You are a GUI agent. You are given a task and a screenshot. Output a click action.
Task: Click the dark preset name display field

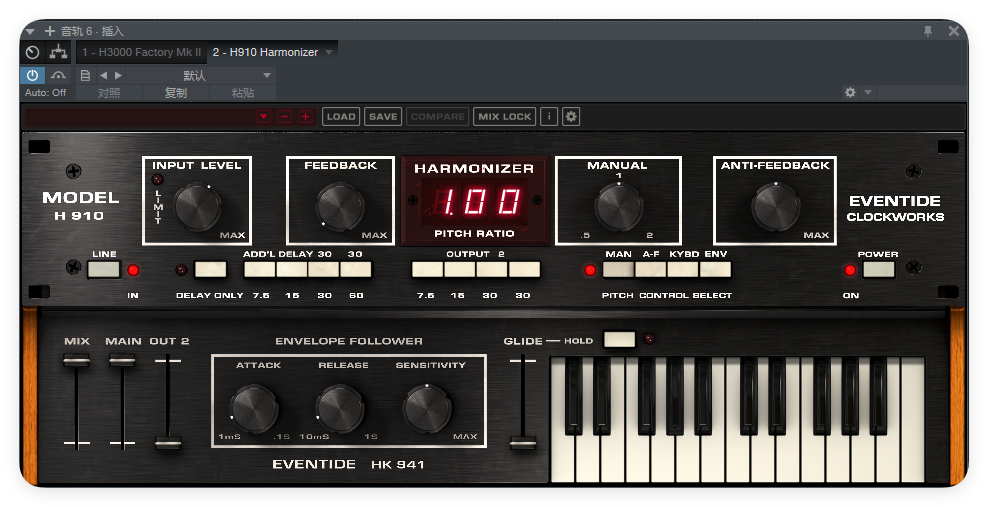pos(139,117)
